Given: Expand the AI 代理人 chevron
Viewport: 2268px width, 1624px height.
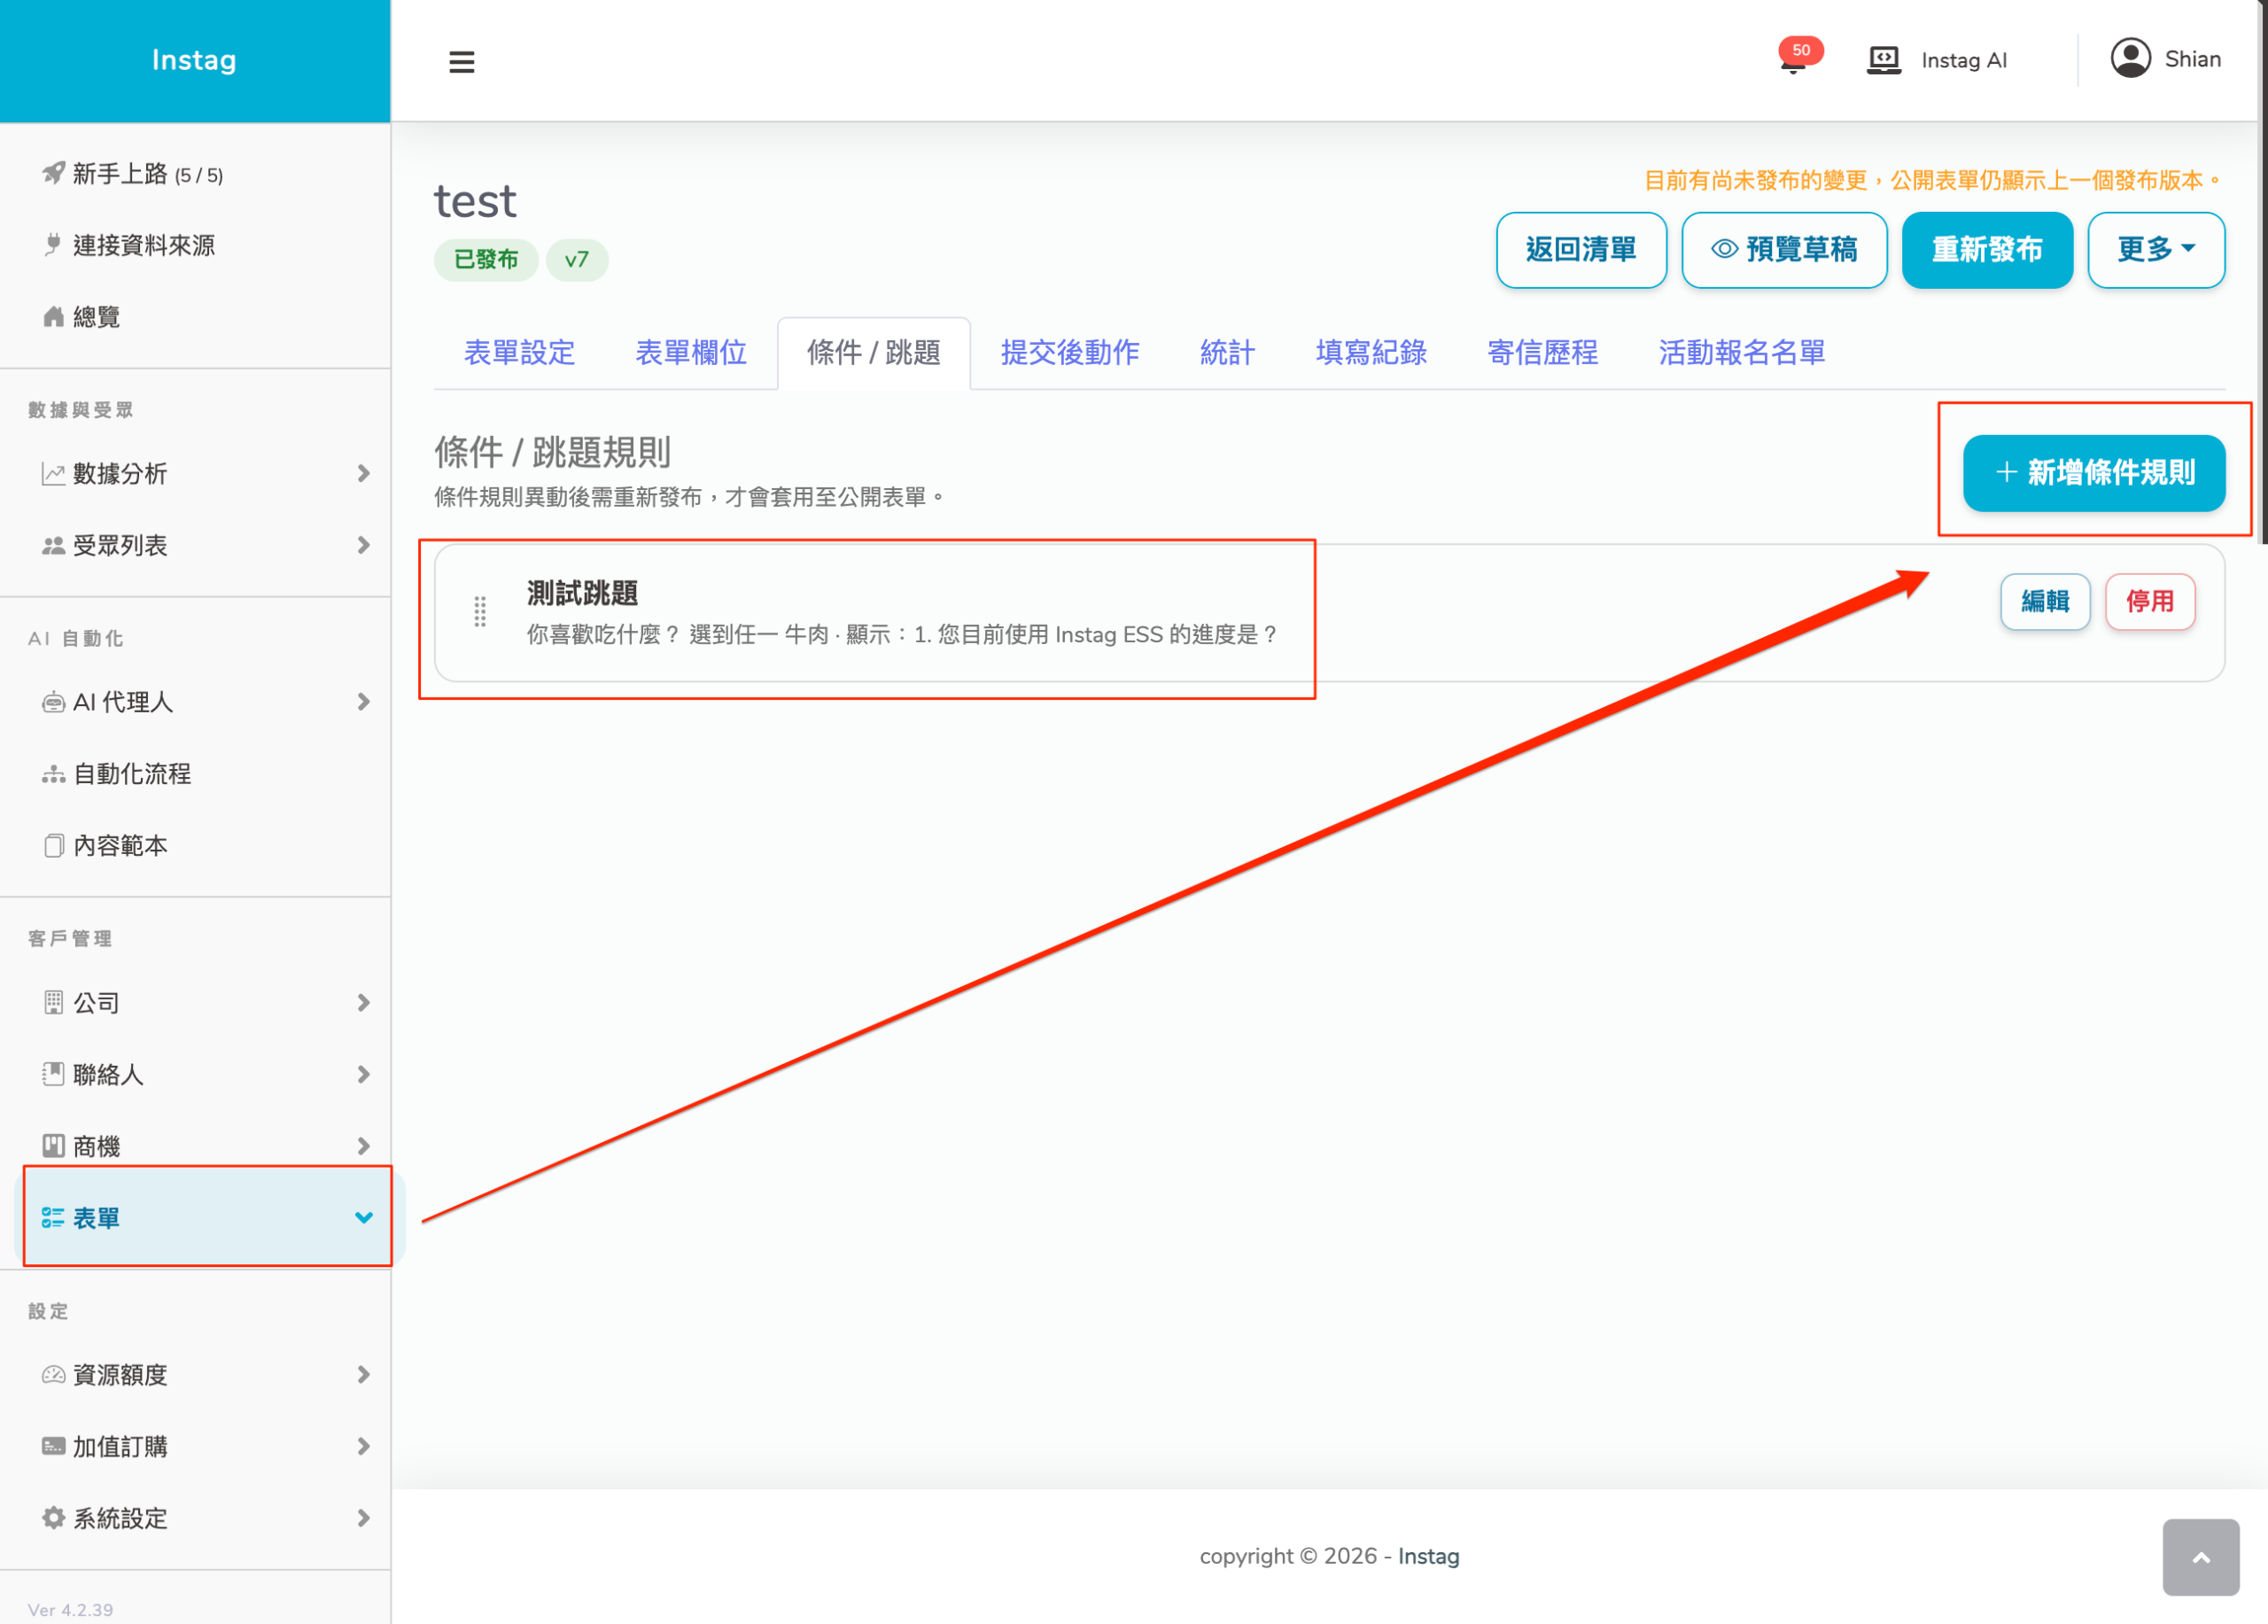Looking at the screenshot, I should tap(363, 703).
